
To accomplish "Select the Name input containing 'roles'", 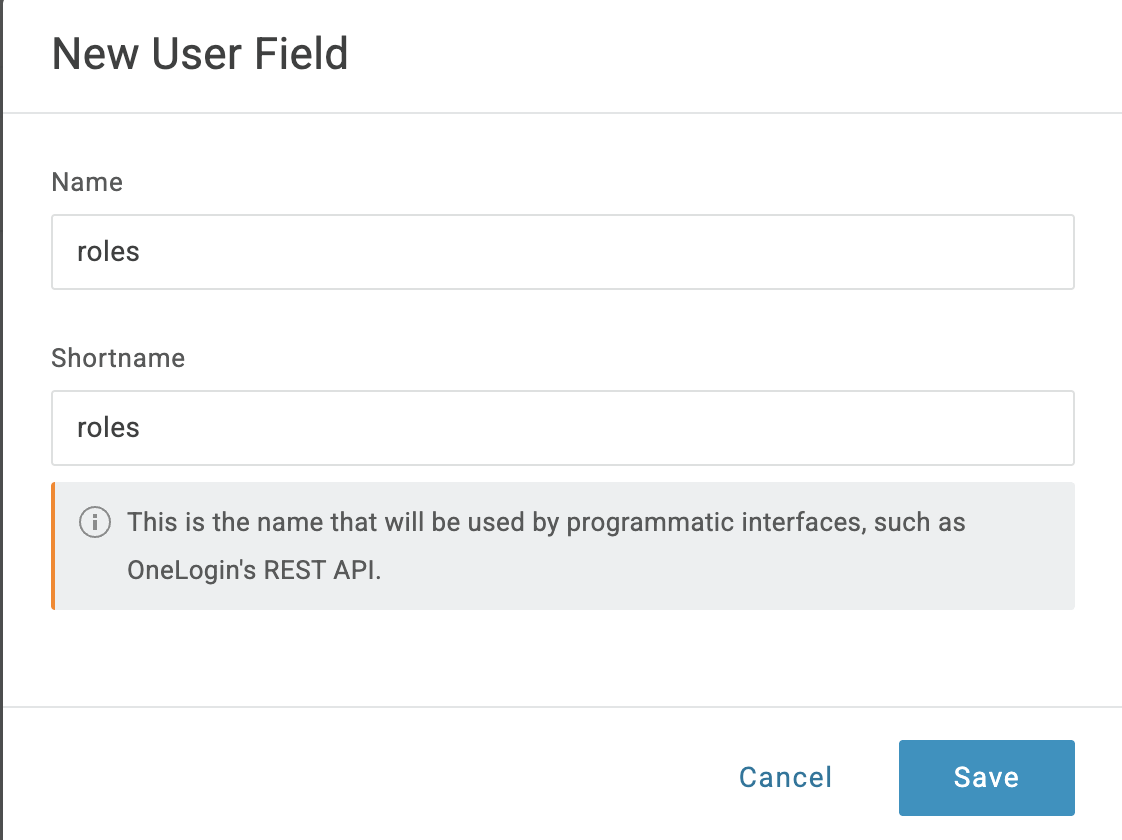I will point(562,252).
